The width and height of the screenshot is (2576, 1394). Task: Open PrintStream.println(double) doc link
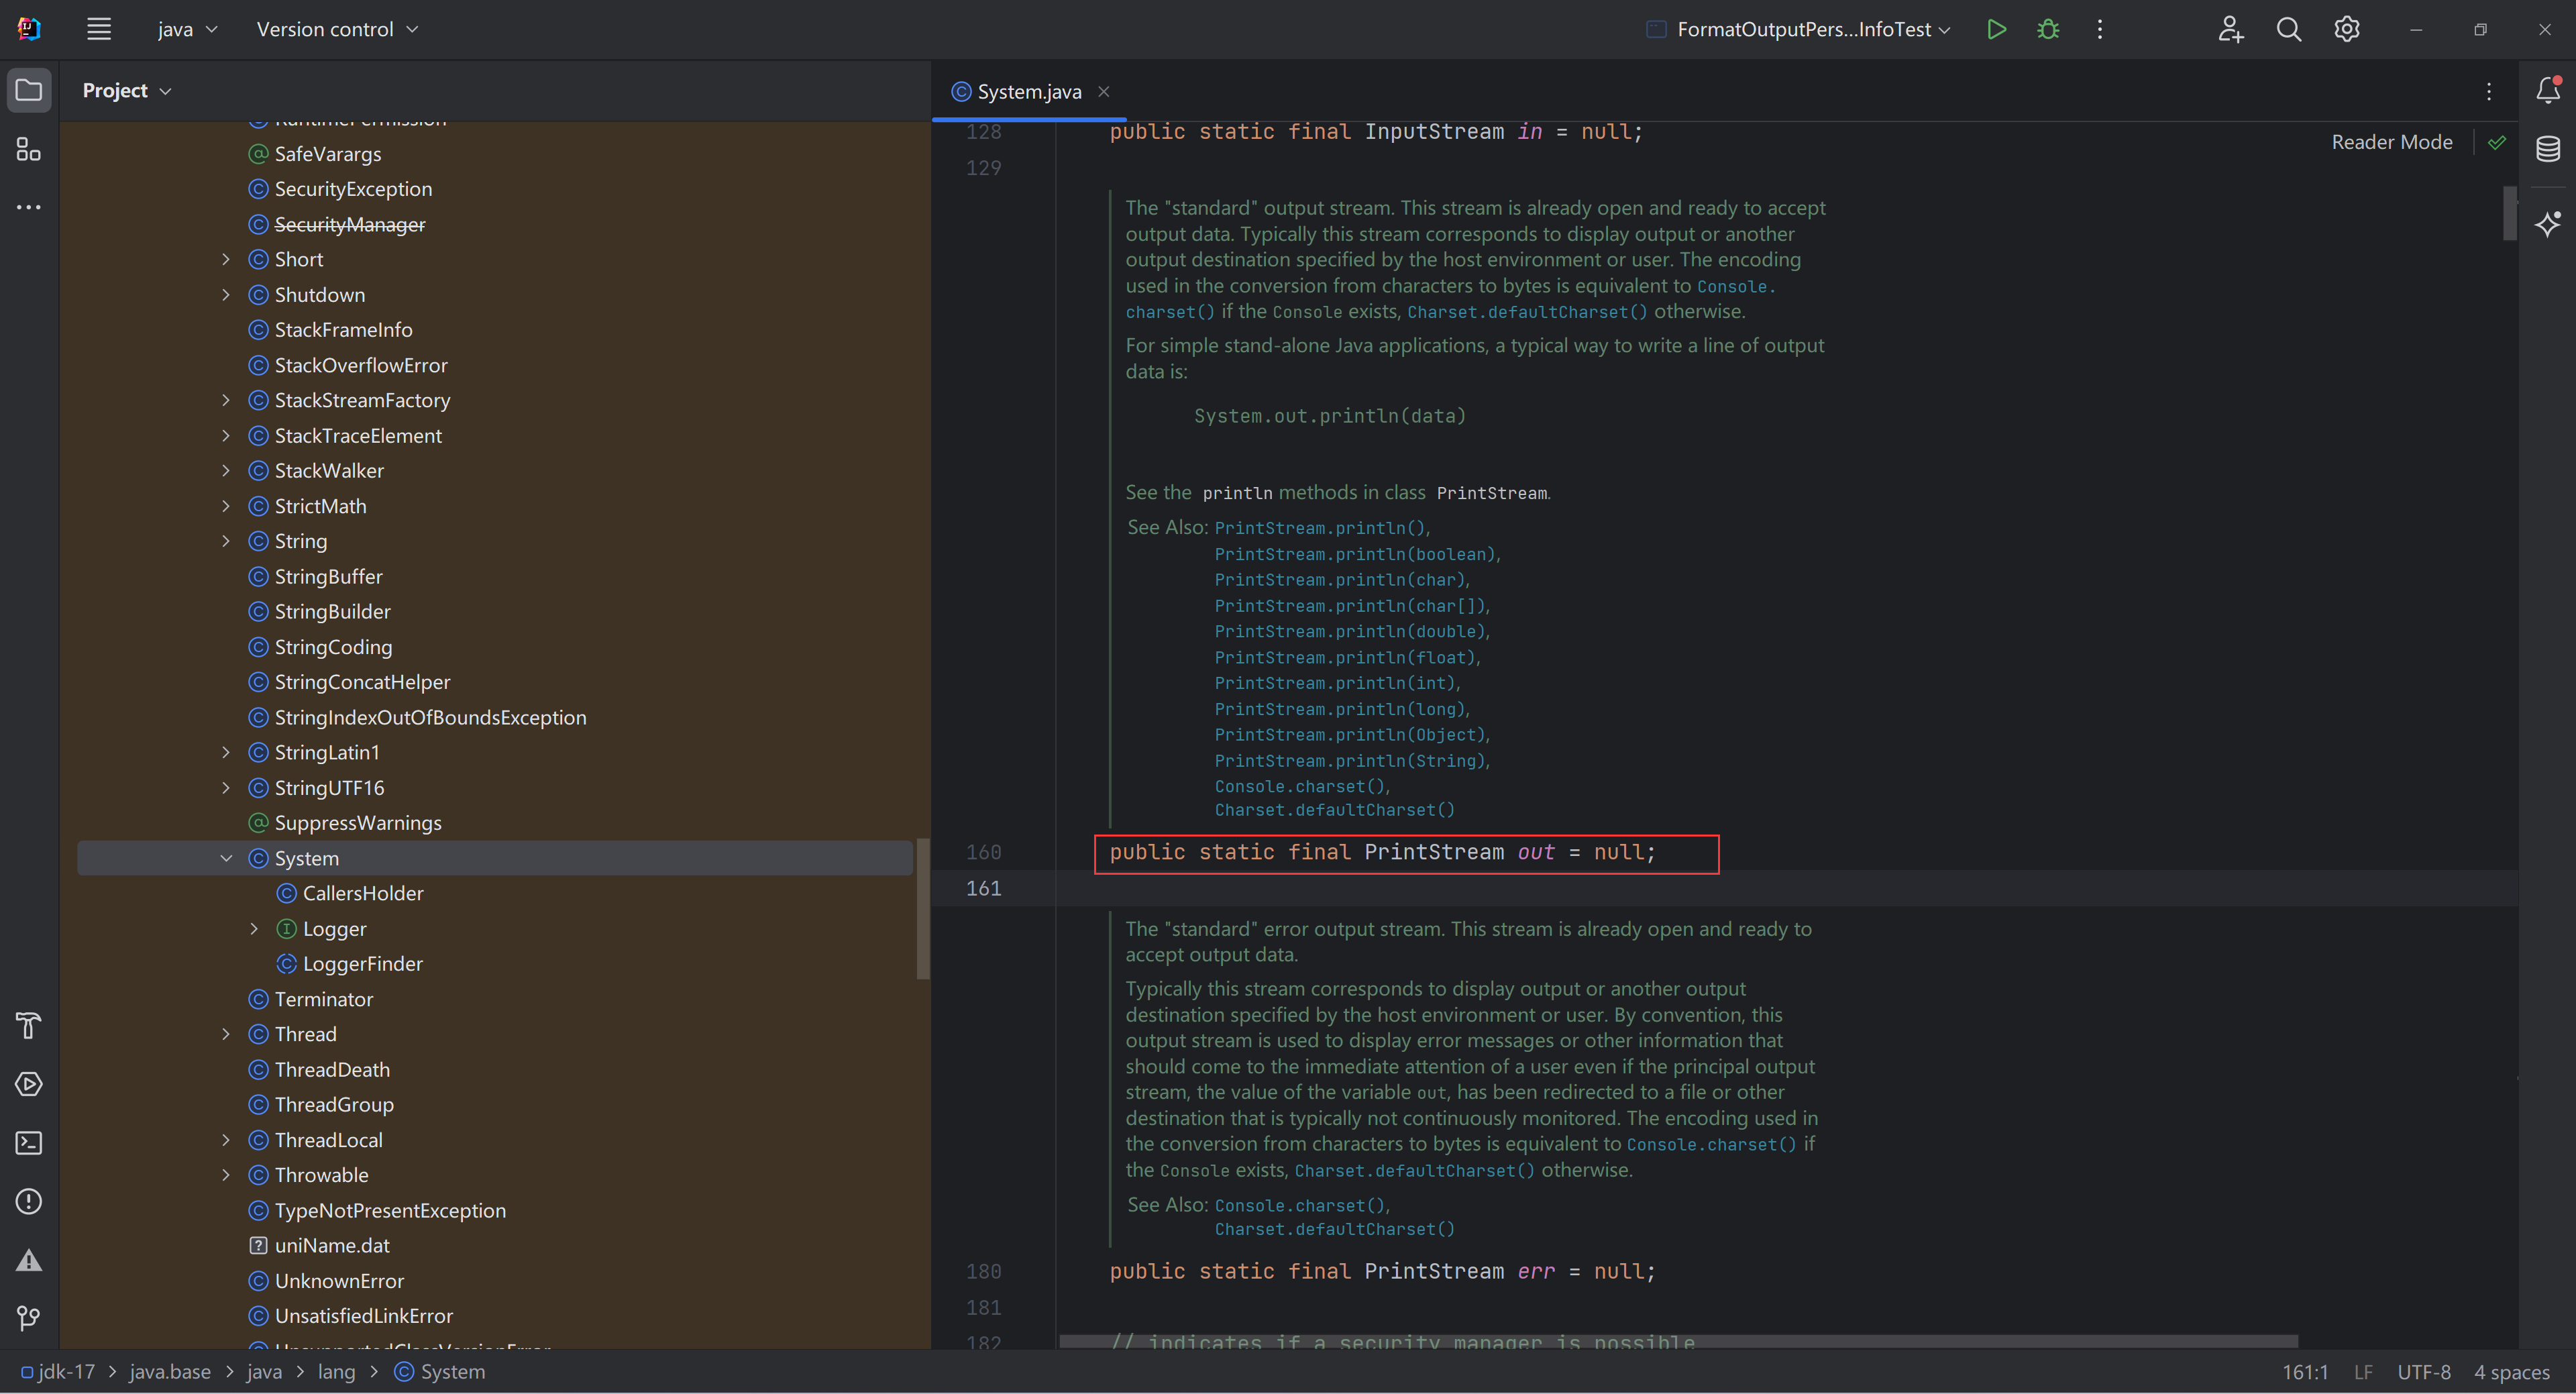coord(1350,632)
